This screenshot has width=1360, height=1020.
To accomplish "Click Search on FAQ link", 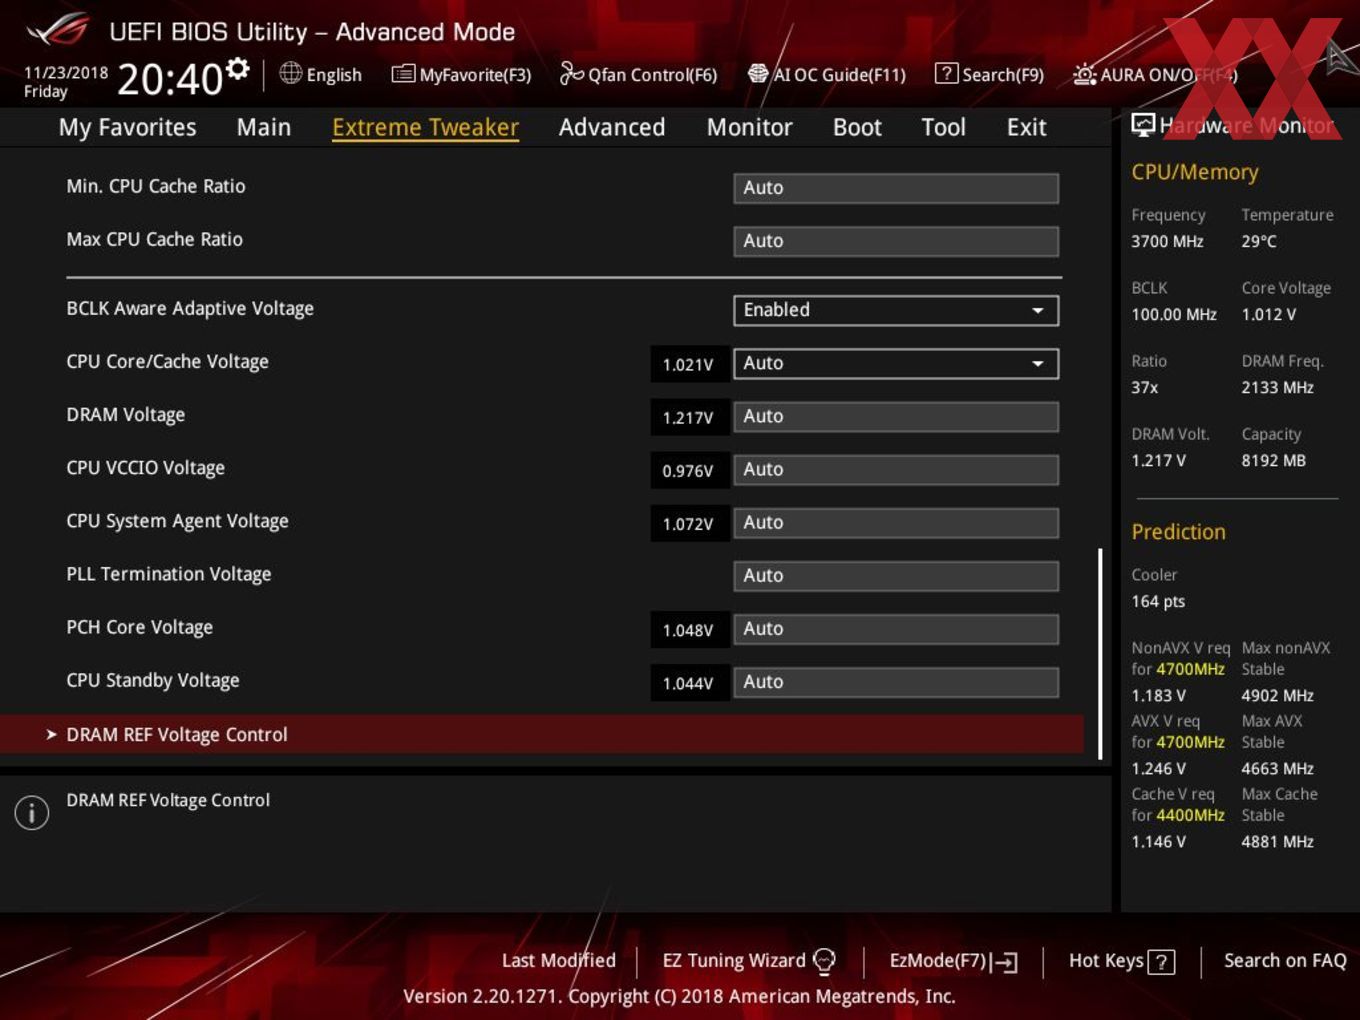I will pos(1285,960).
